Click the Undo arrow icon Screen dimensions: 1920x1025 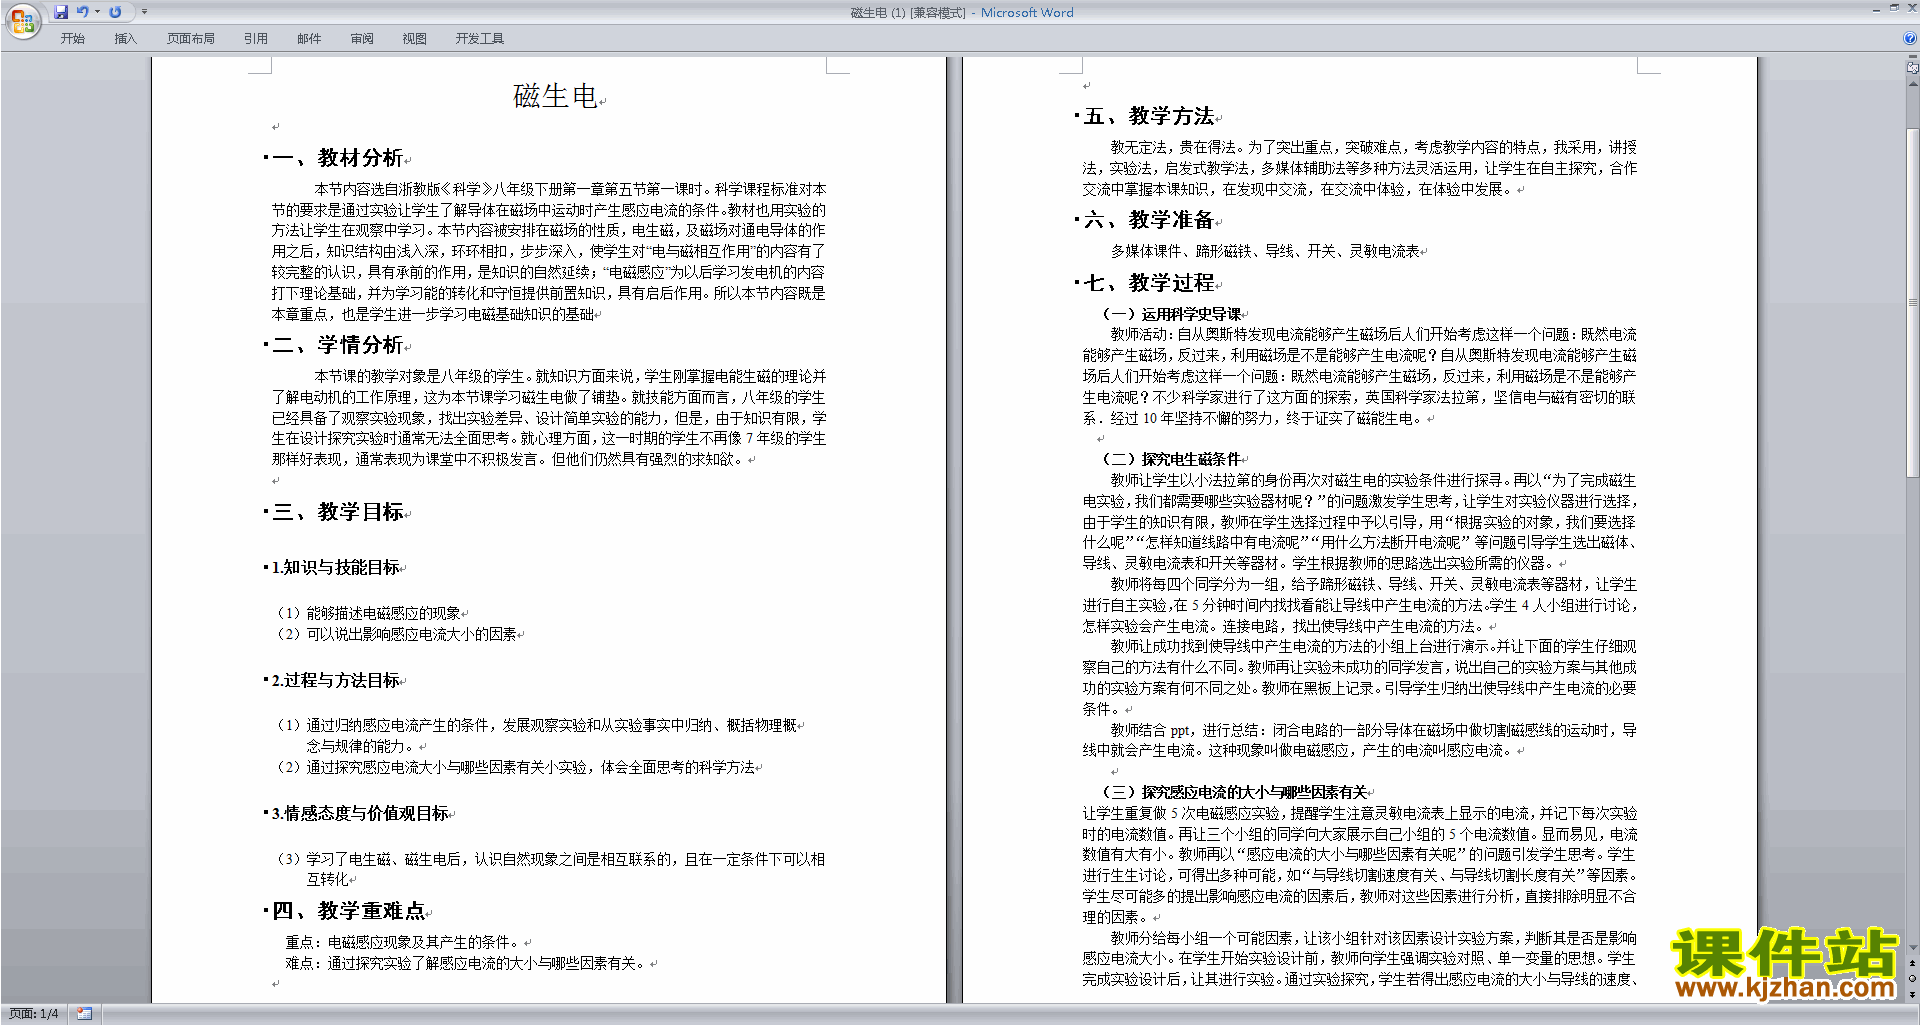tap(83, 12)
